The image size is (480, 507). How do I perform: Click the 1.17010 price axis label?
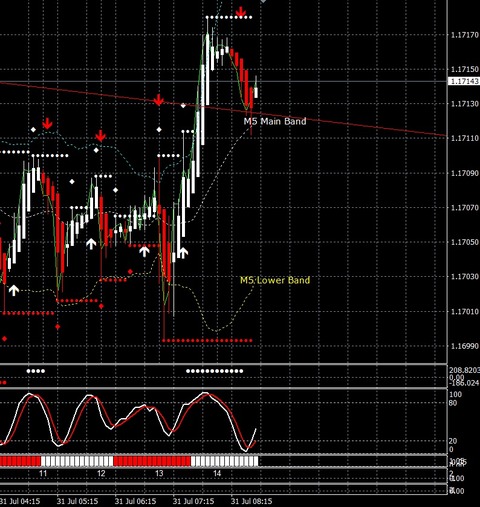(465, 311)
